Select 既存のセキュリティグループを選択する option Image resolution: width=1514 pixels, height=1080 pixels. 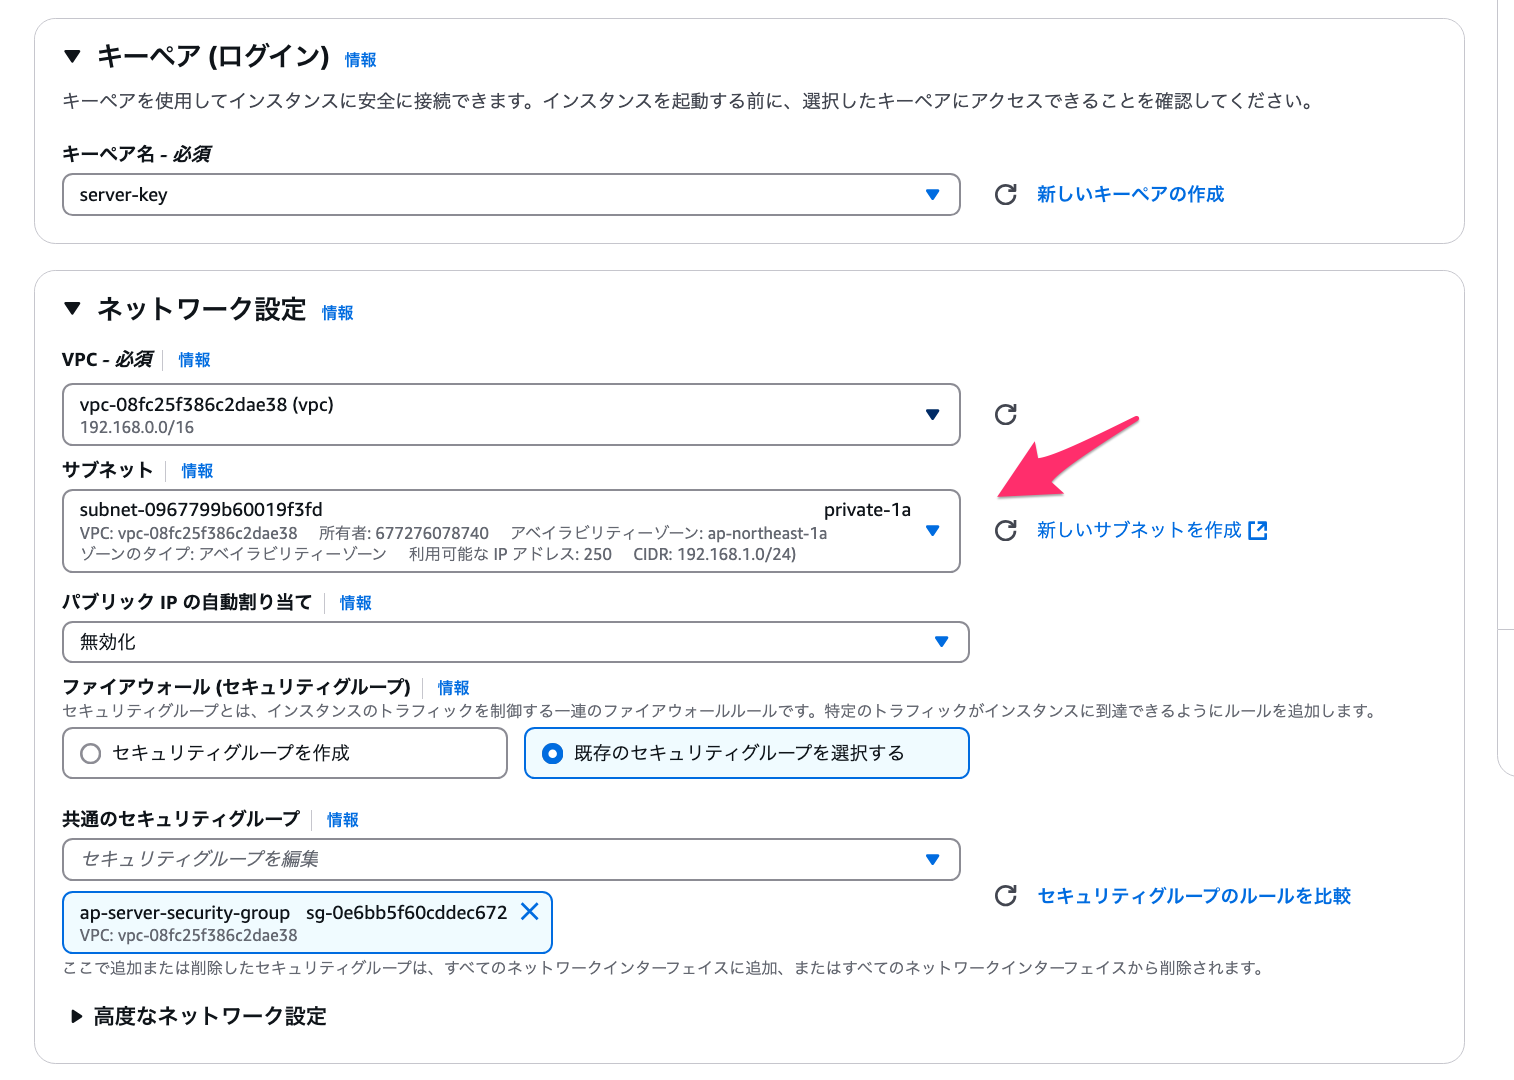click(553, 753)
